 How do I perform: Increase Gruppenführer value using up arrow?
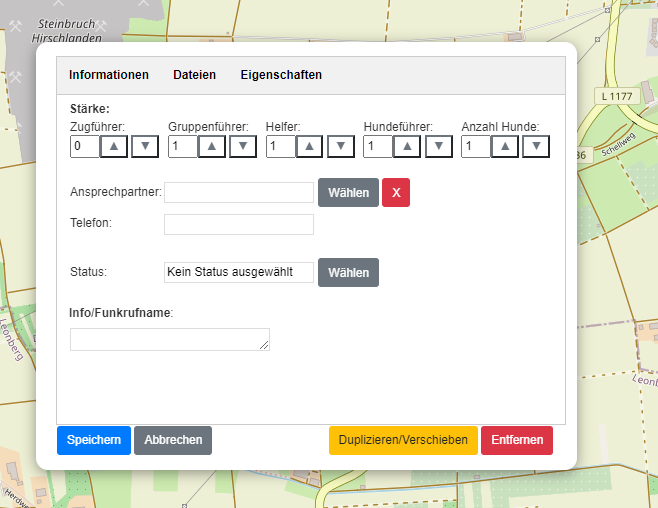tap(212, 147)
